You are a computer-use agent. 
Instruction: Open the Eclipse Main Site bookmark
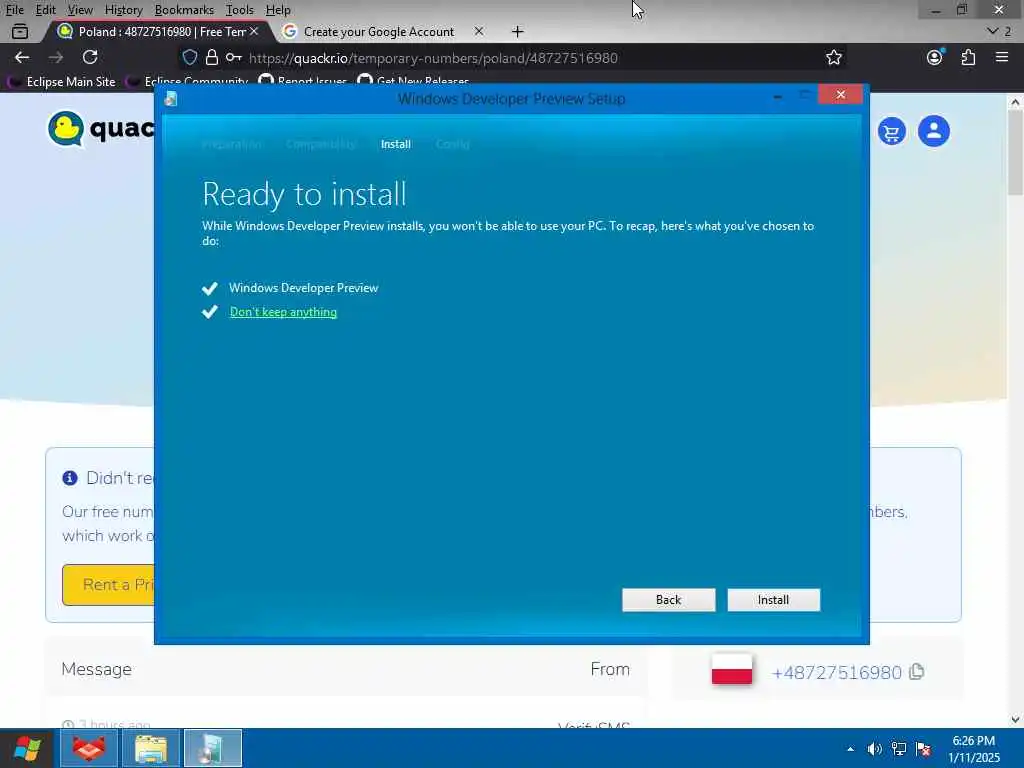coord(61,82)
